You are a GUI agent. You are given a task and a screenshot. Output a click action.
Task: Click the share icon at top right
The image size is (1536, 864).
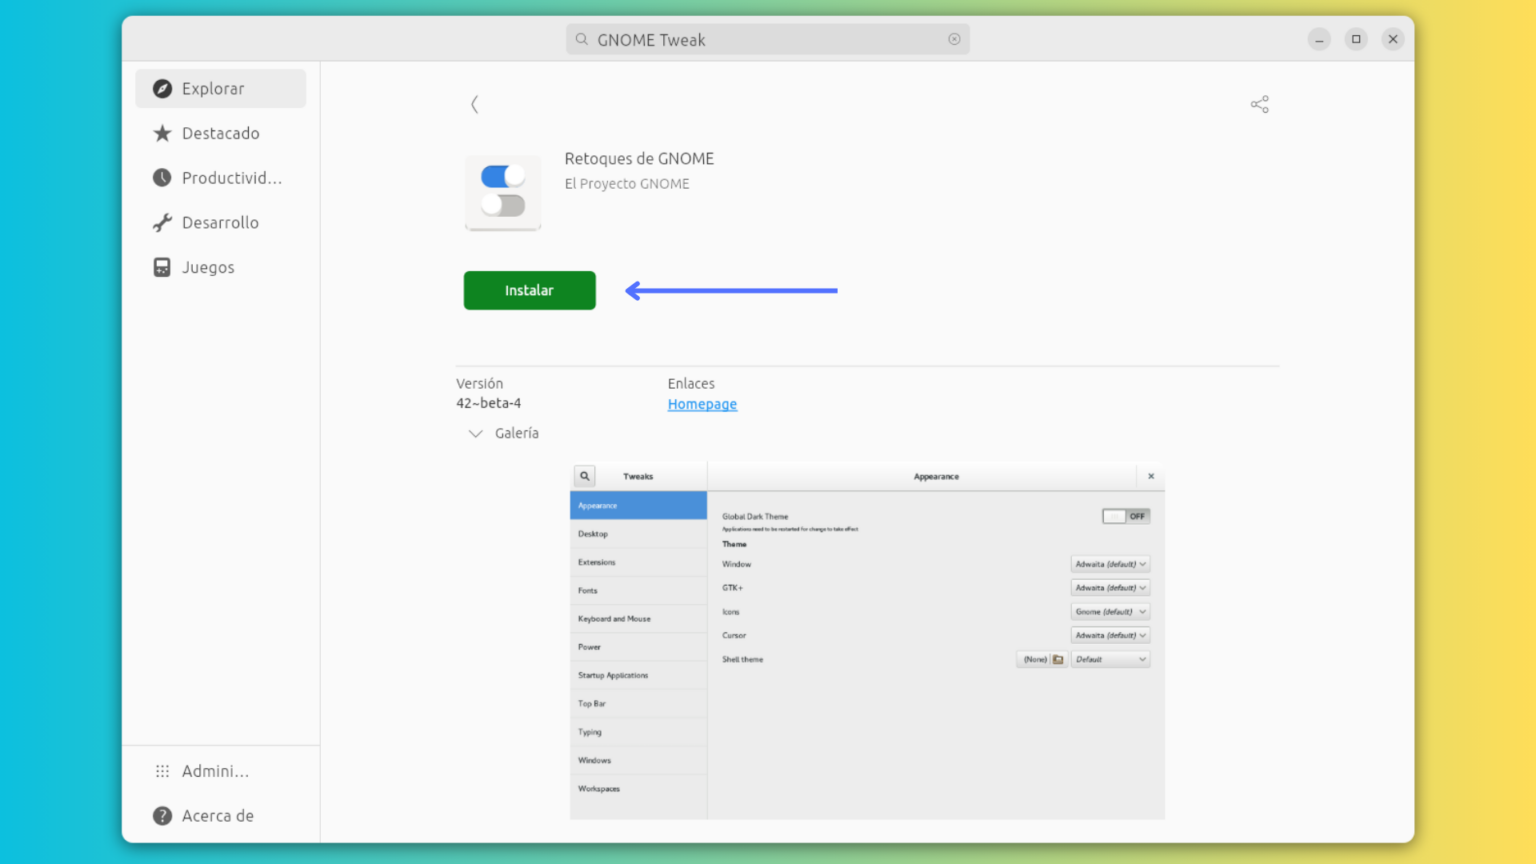1259,103
